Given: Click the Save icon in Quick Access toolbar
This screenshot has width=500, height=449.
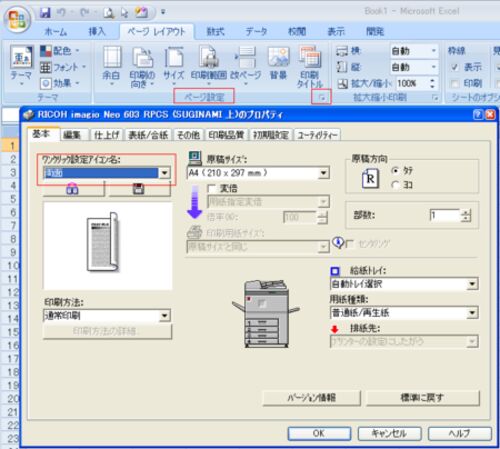Looking at the screenshot, I should tap(45, 13).
